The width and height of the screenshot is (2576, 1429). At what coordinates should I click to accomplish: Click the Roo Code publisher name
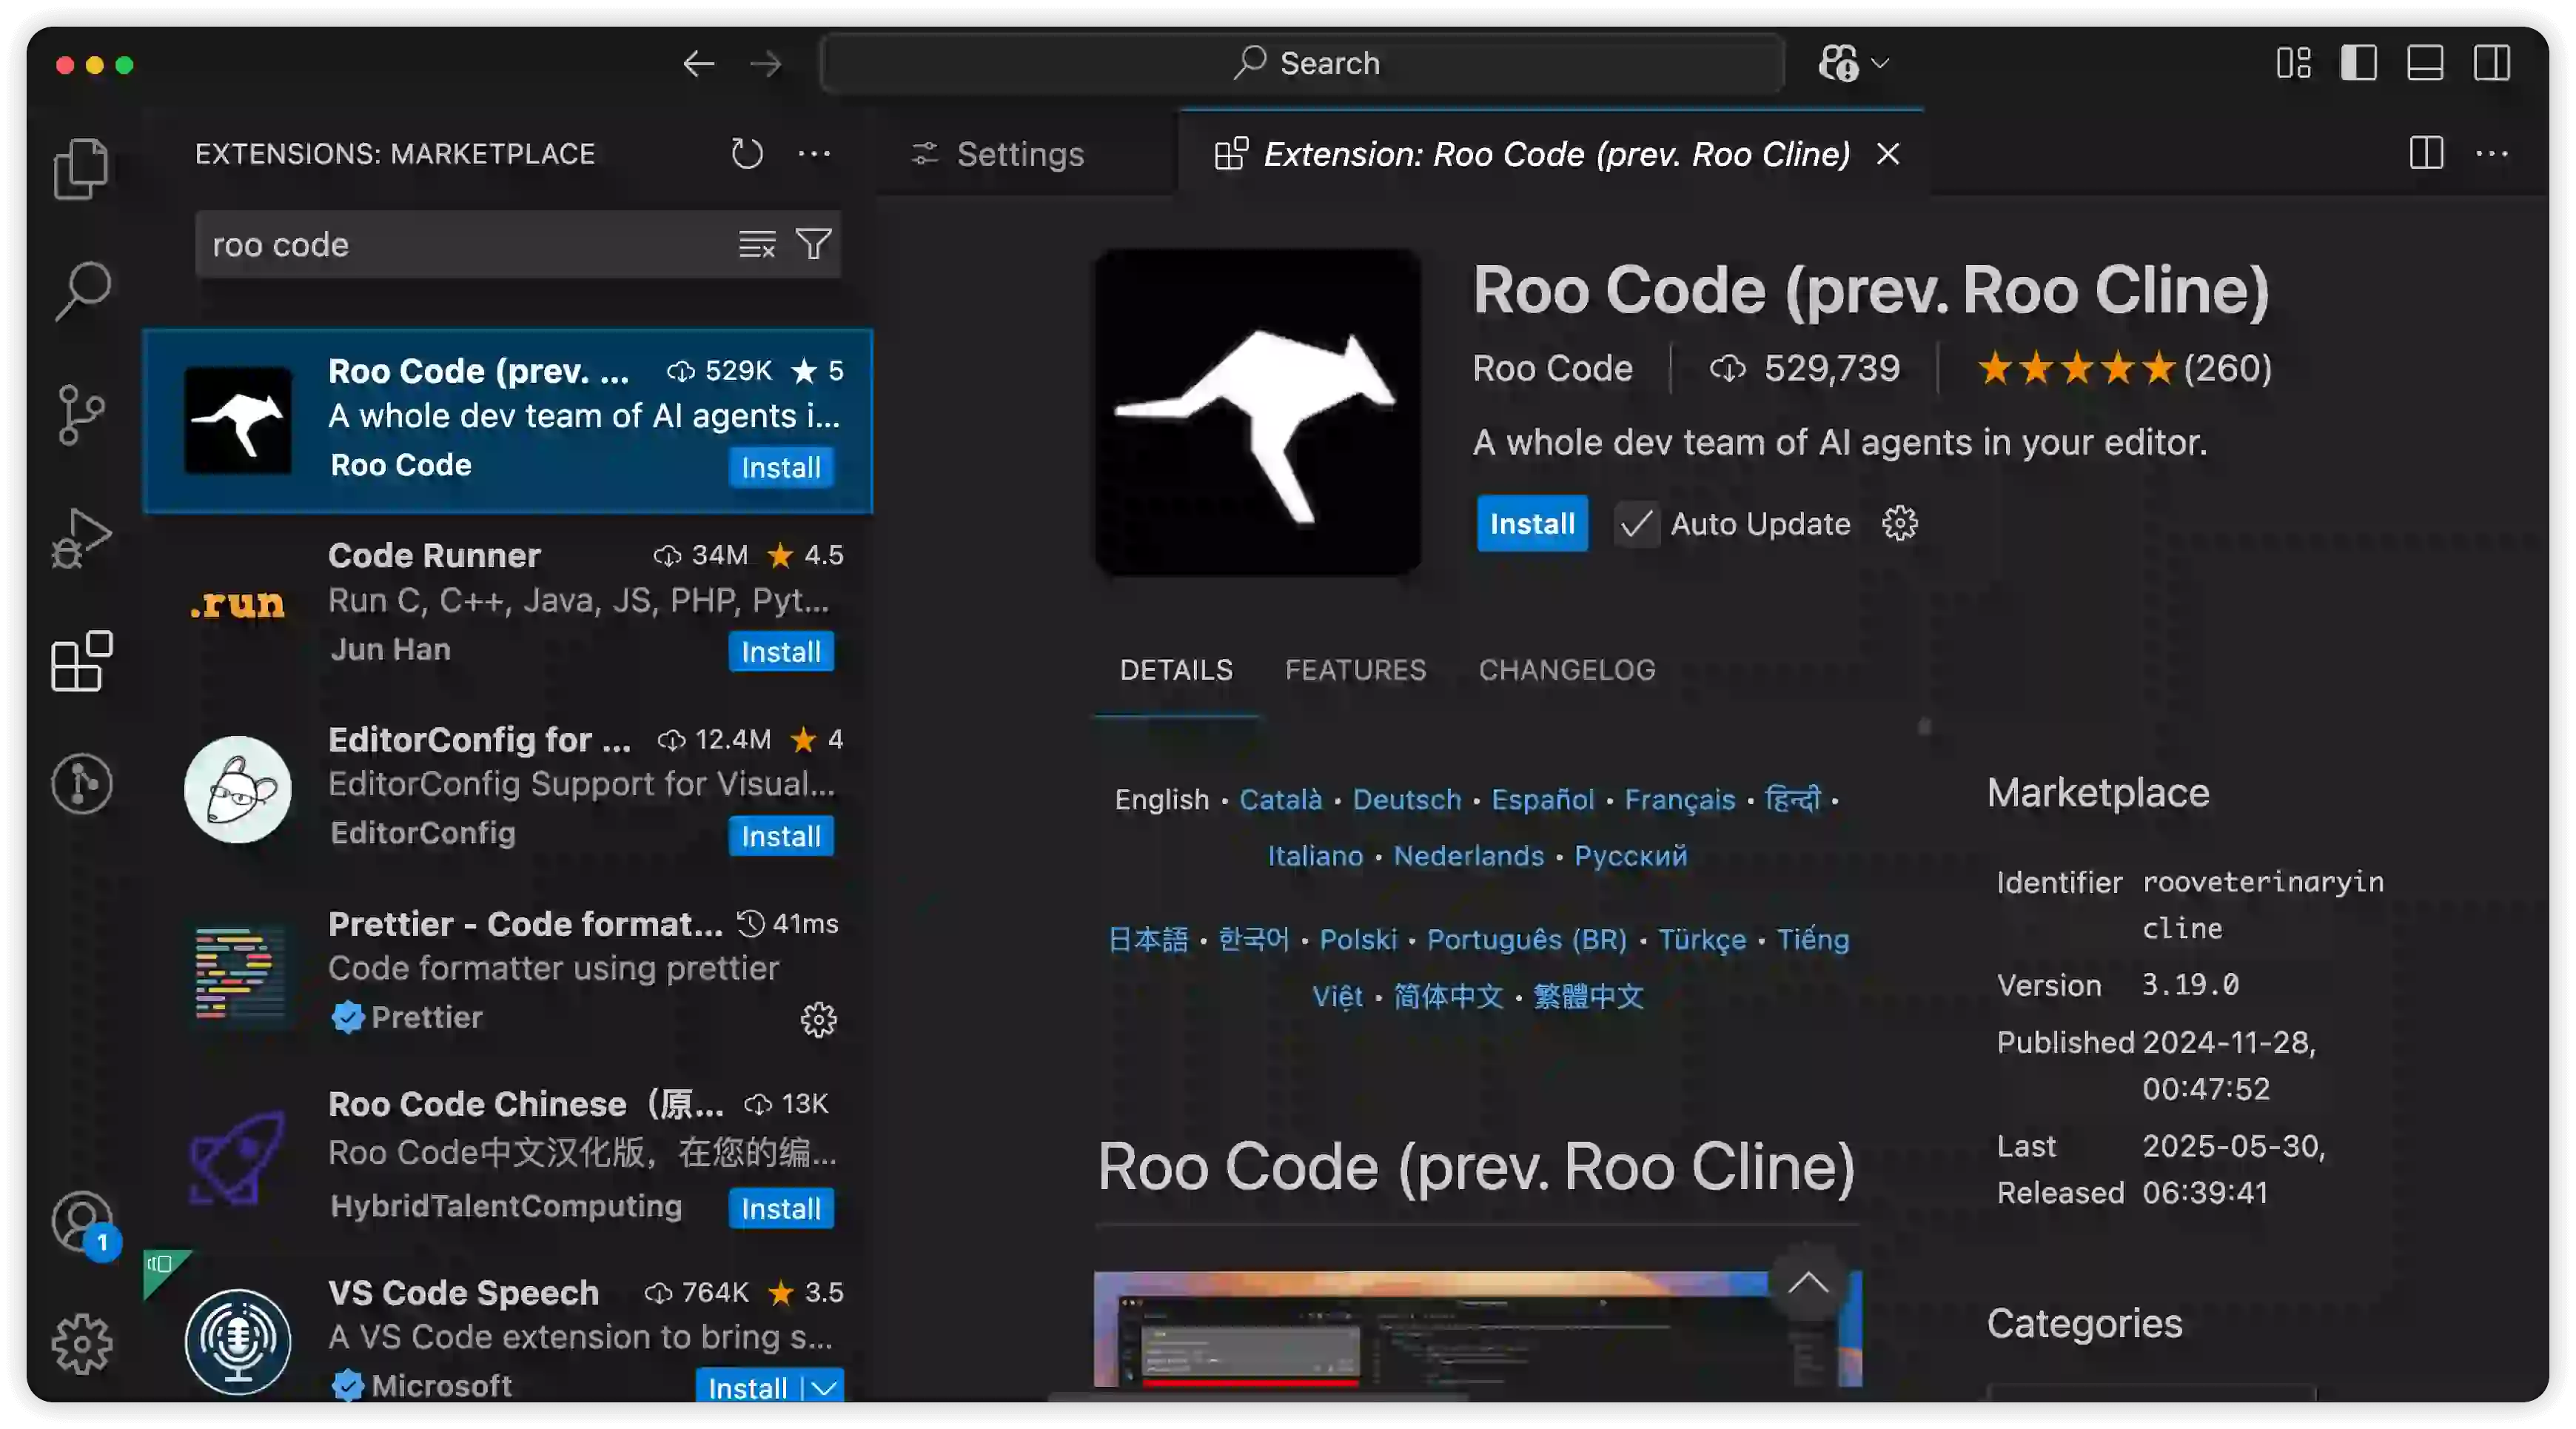click(1552, 368)
